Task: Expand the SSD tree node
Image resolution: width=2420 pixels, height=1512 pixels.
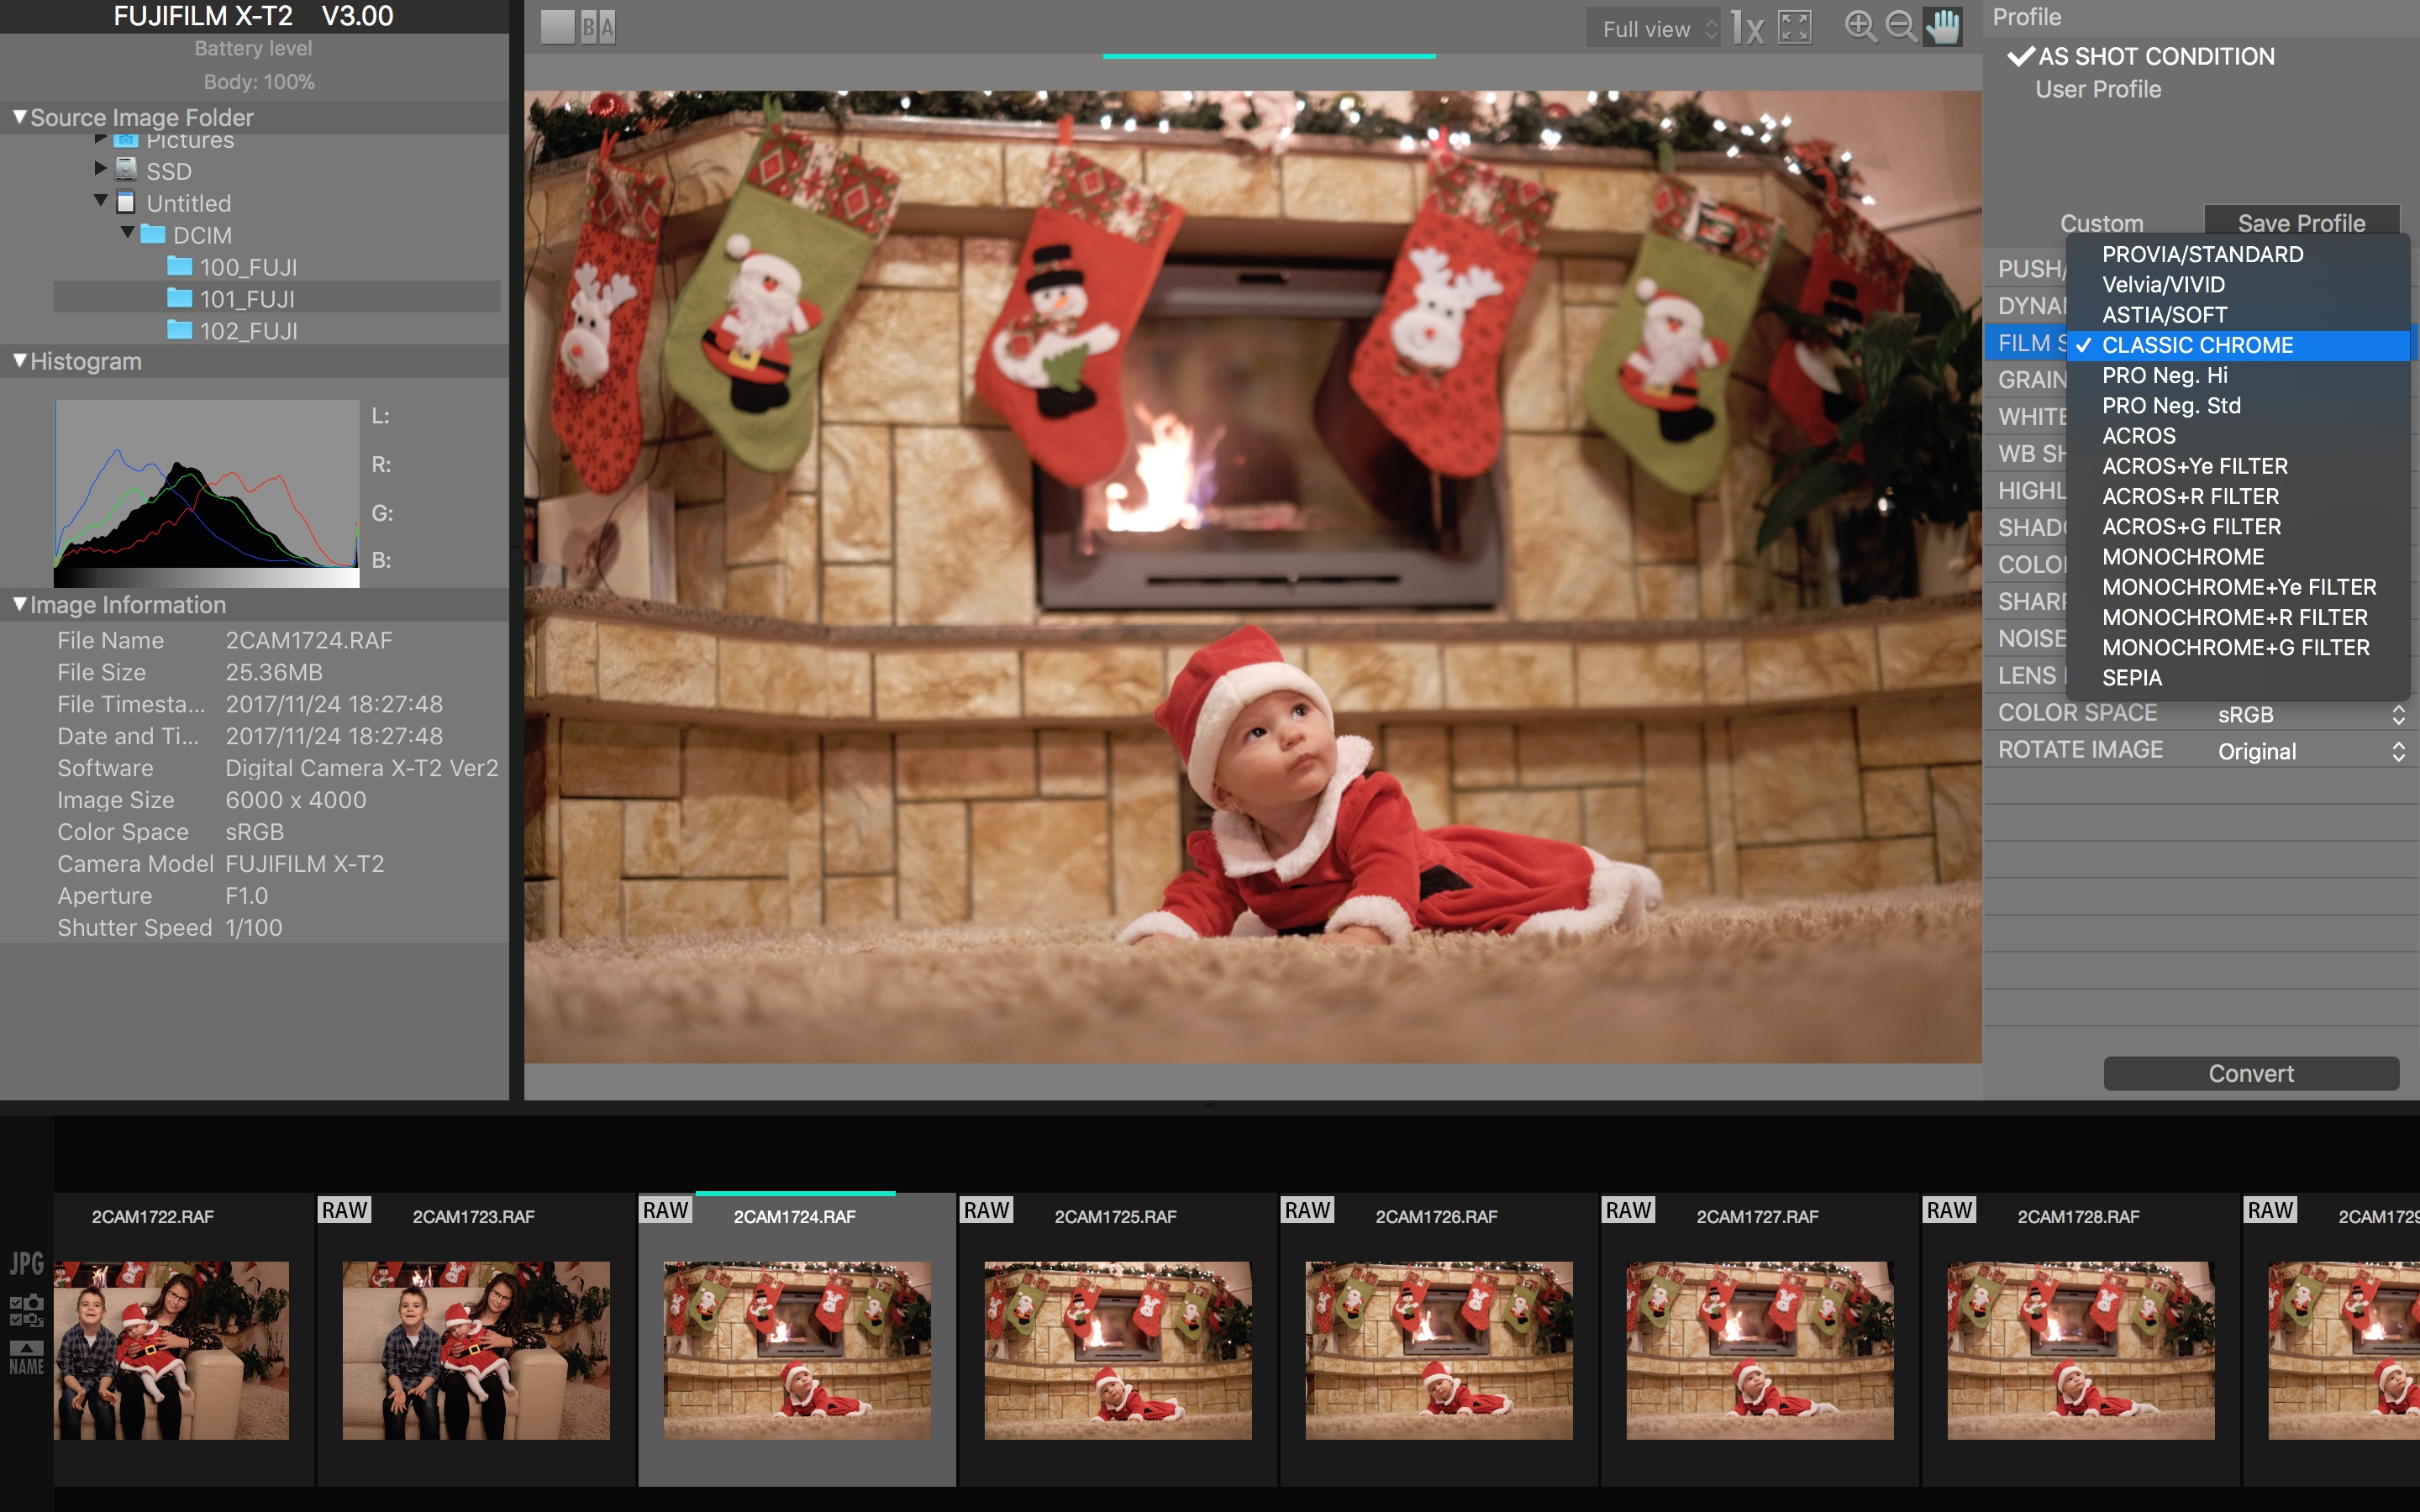Action: click(x=100, y=168)
